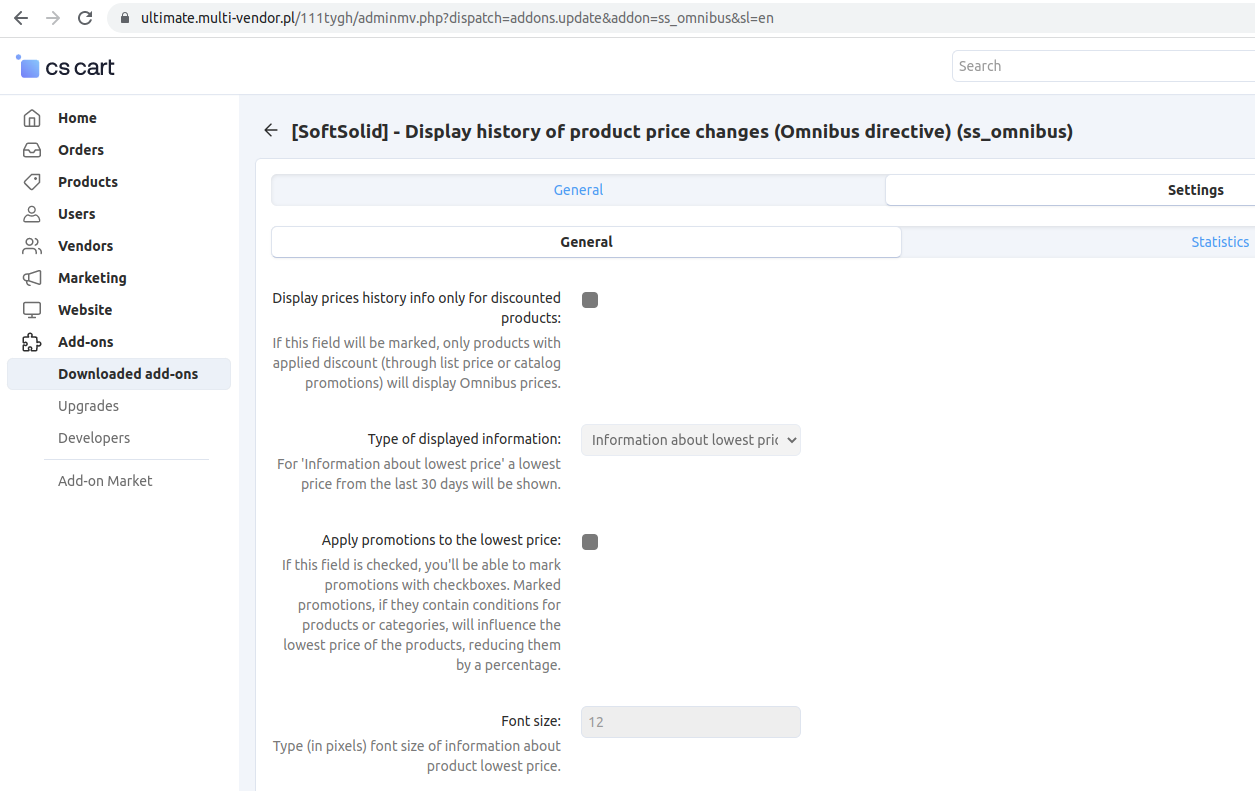Click the Website monitor icon

pos(32,310)
